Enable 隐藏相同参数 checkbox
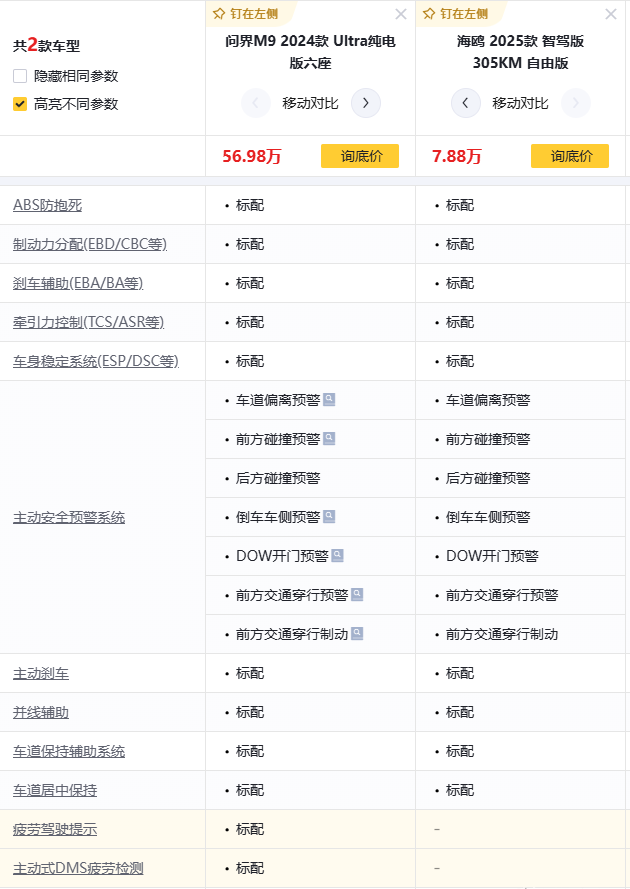Image resolution: width=630 pixels, height=889 pixels. 20,76
